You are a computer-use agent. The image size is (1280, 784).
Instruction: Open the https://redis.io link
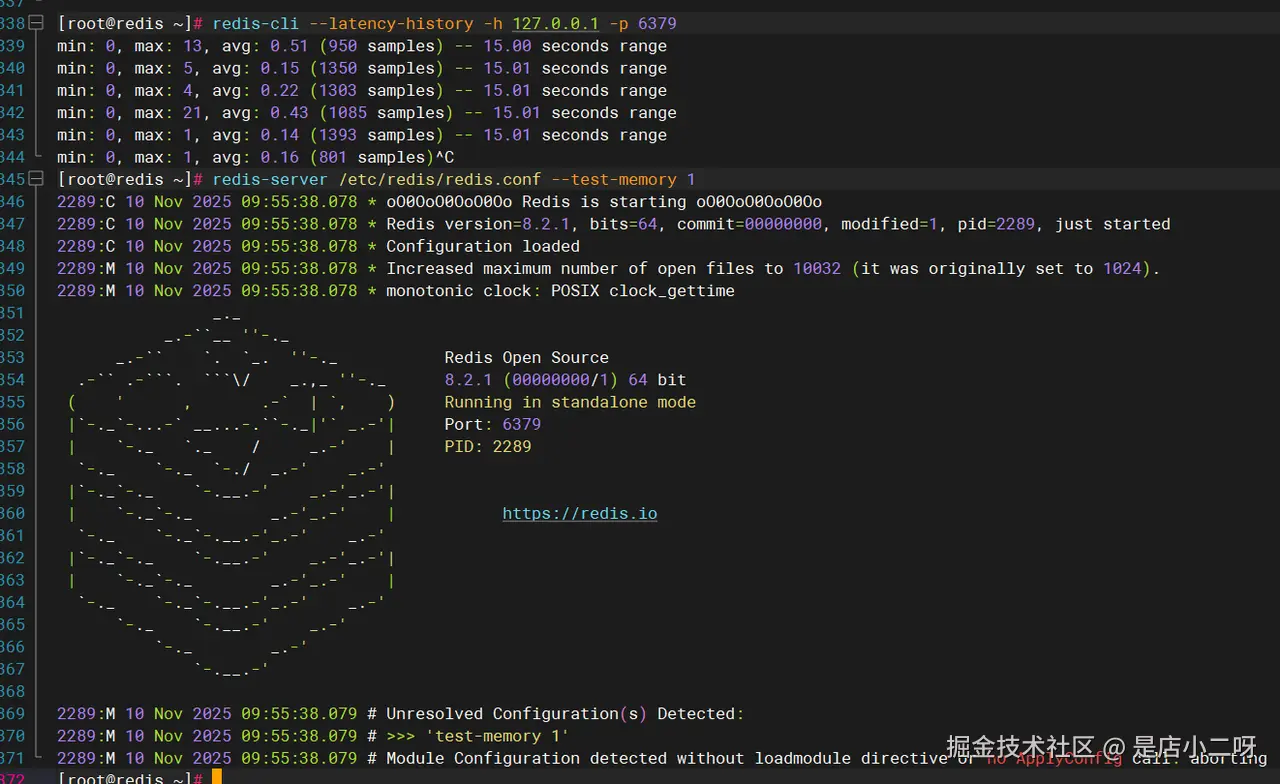(579, 513)
